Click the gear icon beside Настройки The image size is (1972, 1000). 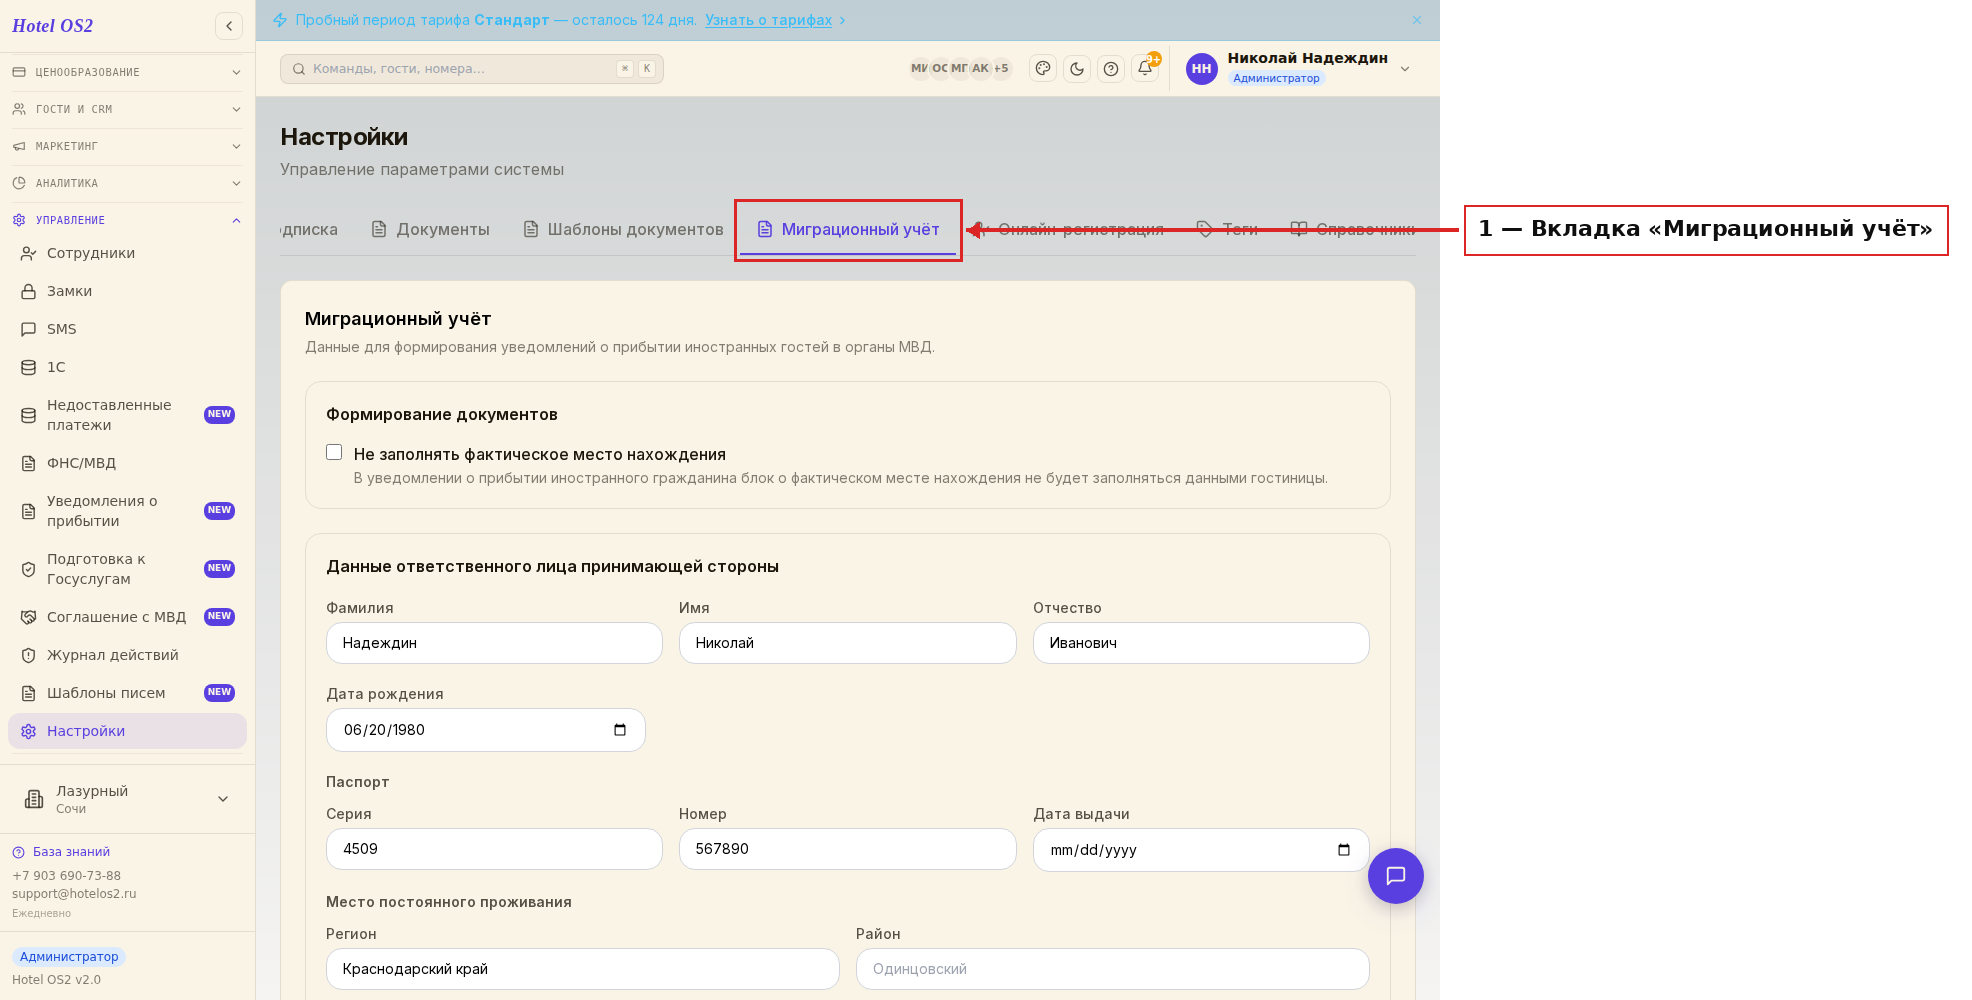[x=29, y=732]
